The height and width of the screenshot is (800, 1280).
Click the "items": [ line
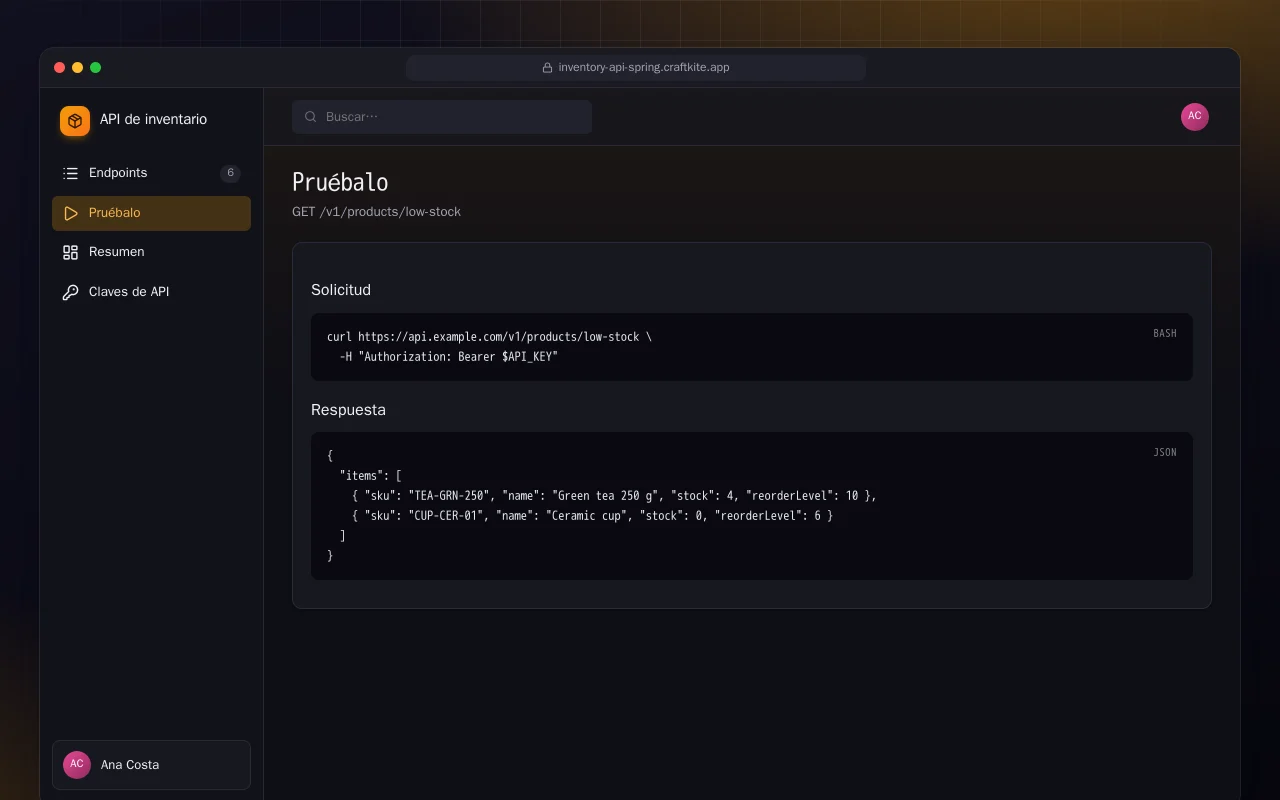pos(370,476)
